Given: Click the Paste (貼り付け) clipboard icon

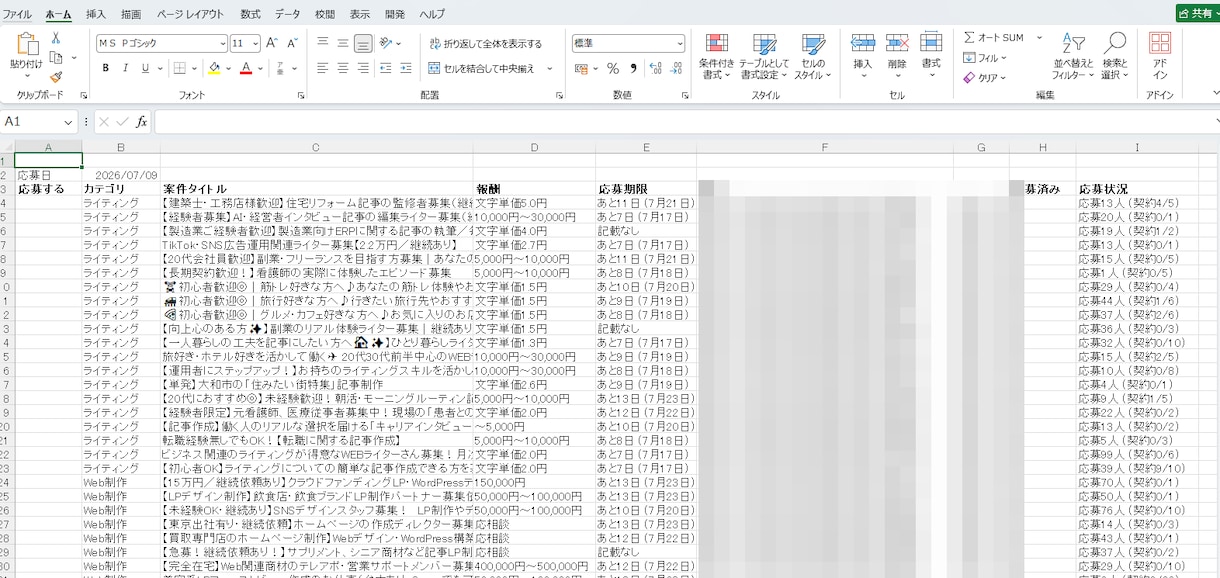Looking at the screenshot, I should coord(26,46).
